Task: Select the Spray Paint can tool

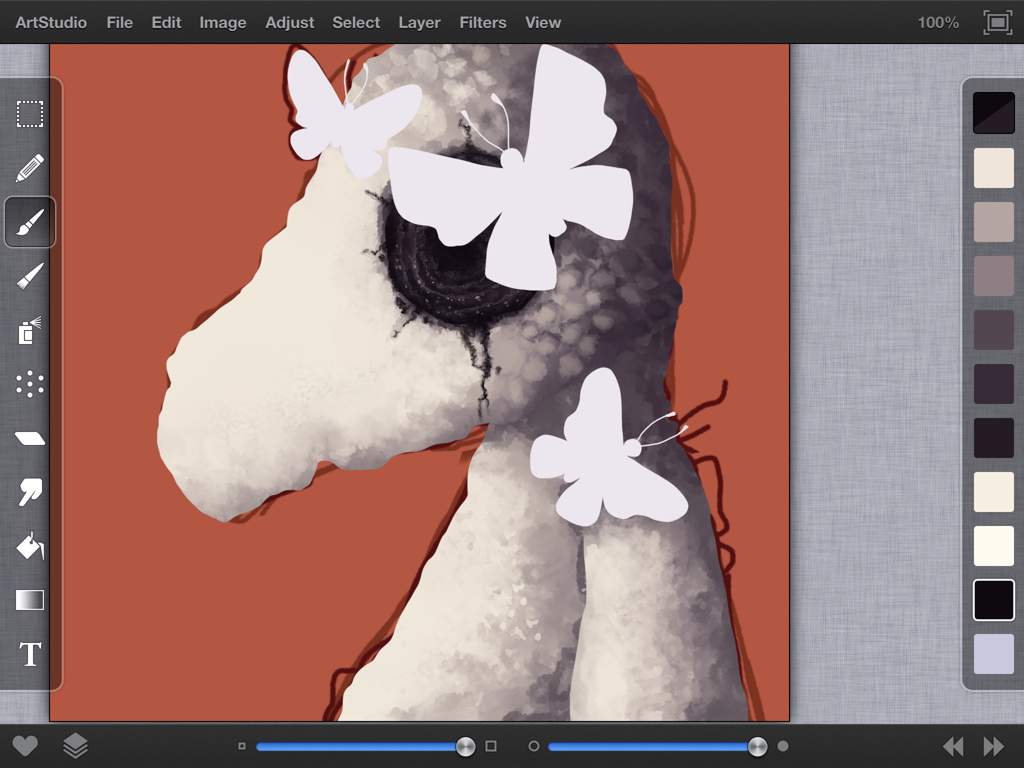Action: pos(30,330)
